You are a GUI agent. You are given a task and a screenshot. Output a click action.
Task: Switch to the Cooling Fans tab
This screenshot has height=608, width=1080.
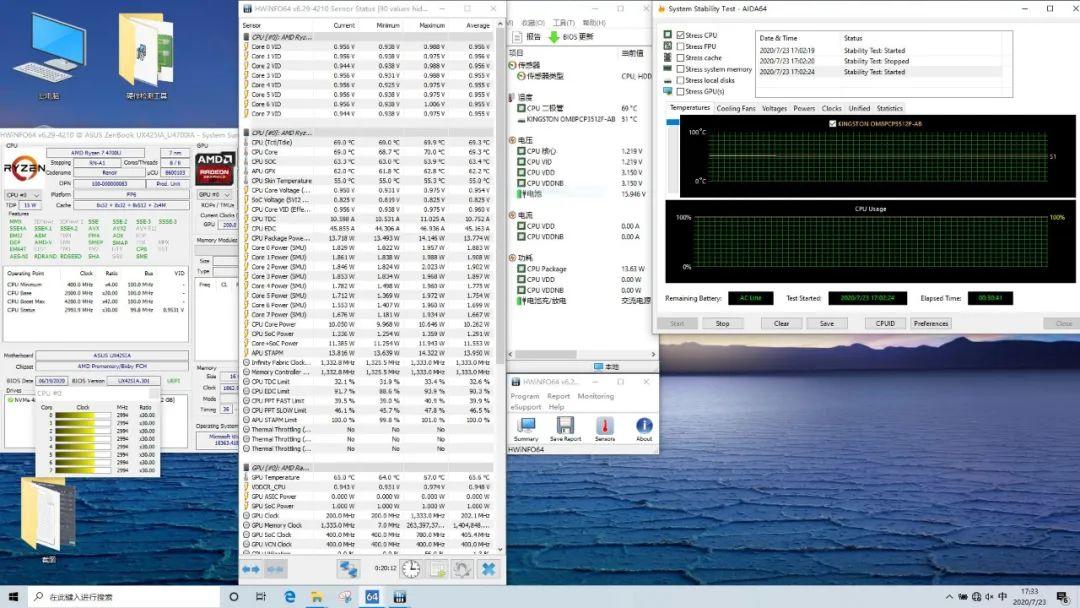[x=736, y=108]
